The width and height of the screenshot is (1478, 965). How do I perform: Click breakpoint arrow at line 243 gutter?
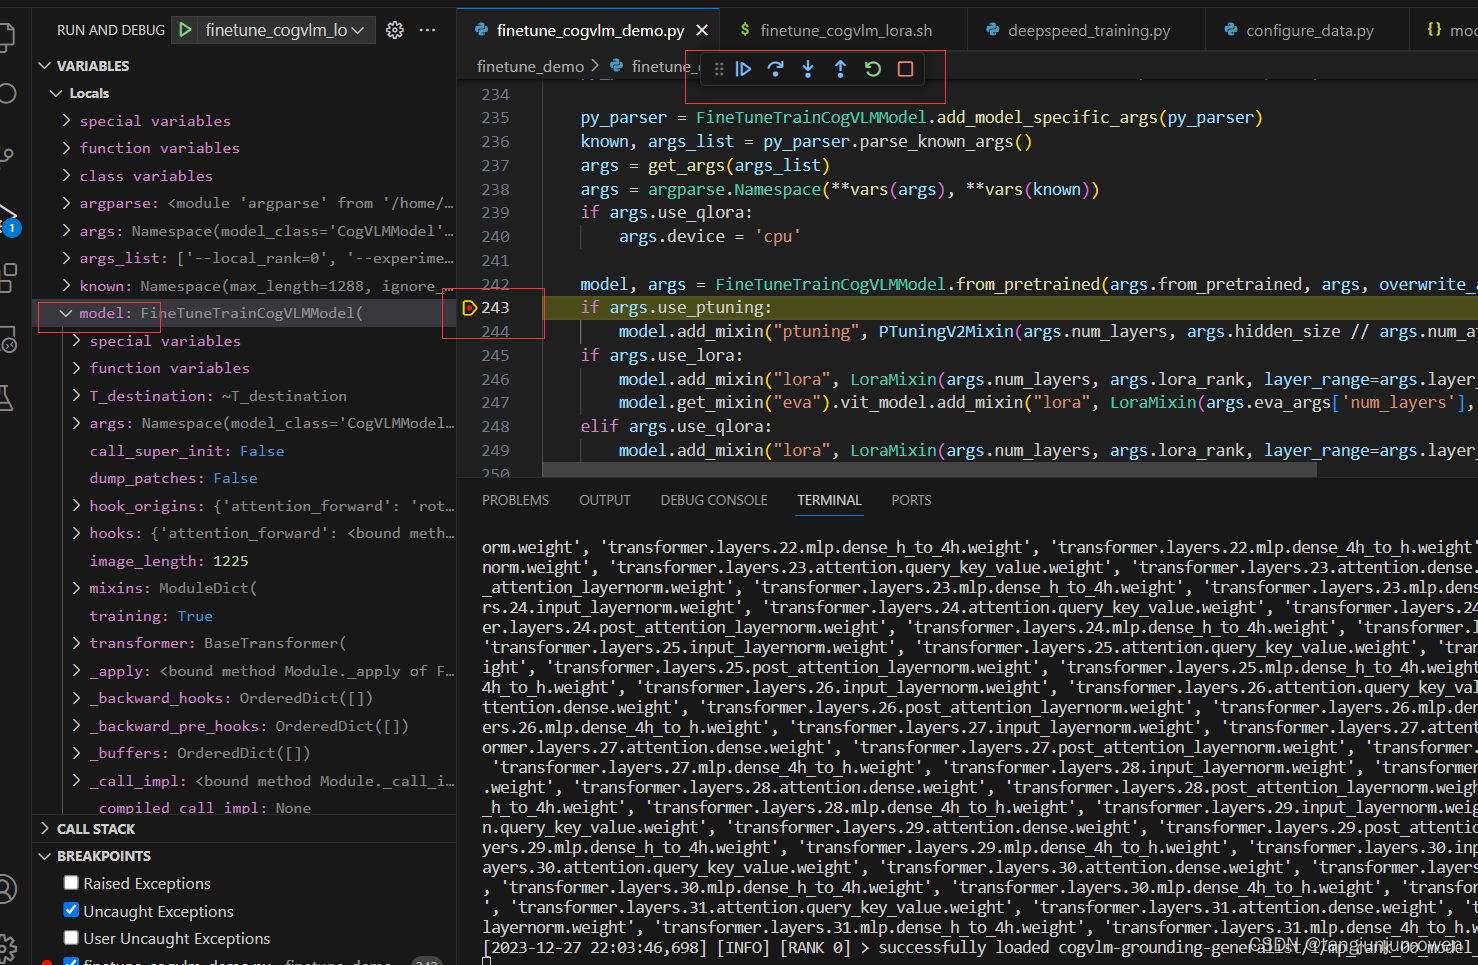click(470, 308)
